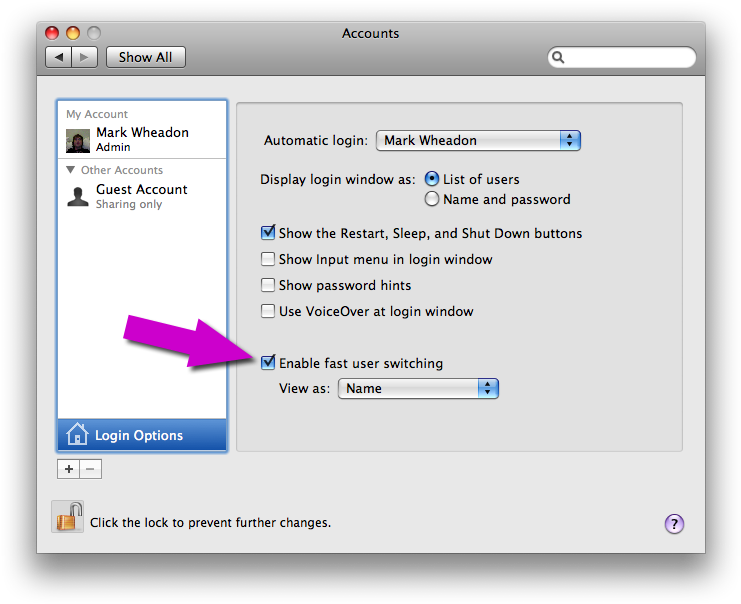Click Mark Wheadon's account picture

pos(78,141)
